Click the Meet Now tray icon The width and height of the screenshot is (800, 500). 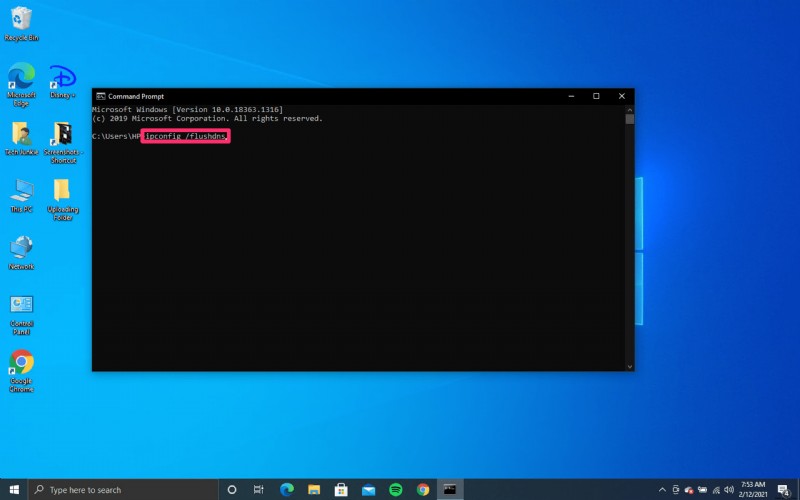pyautogui.click(x=676, y=490)
